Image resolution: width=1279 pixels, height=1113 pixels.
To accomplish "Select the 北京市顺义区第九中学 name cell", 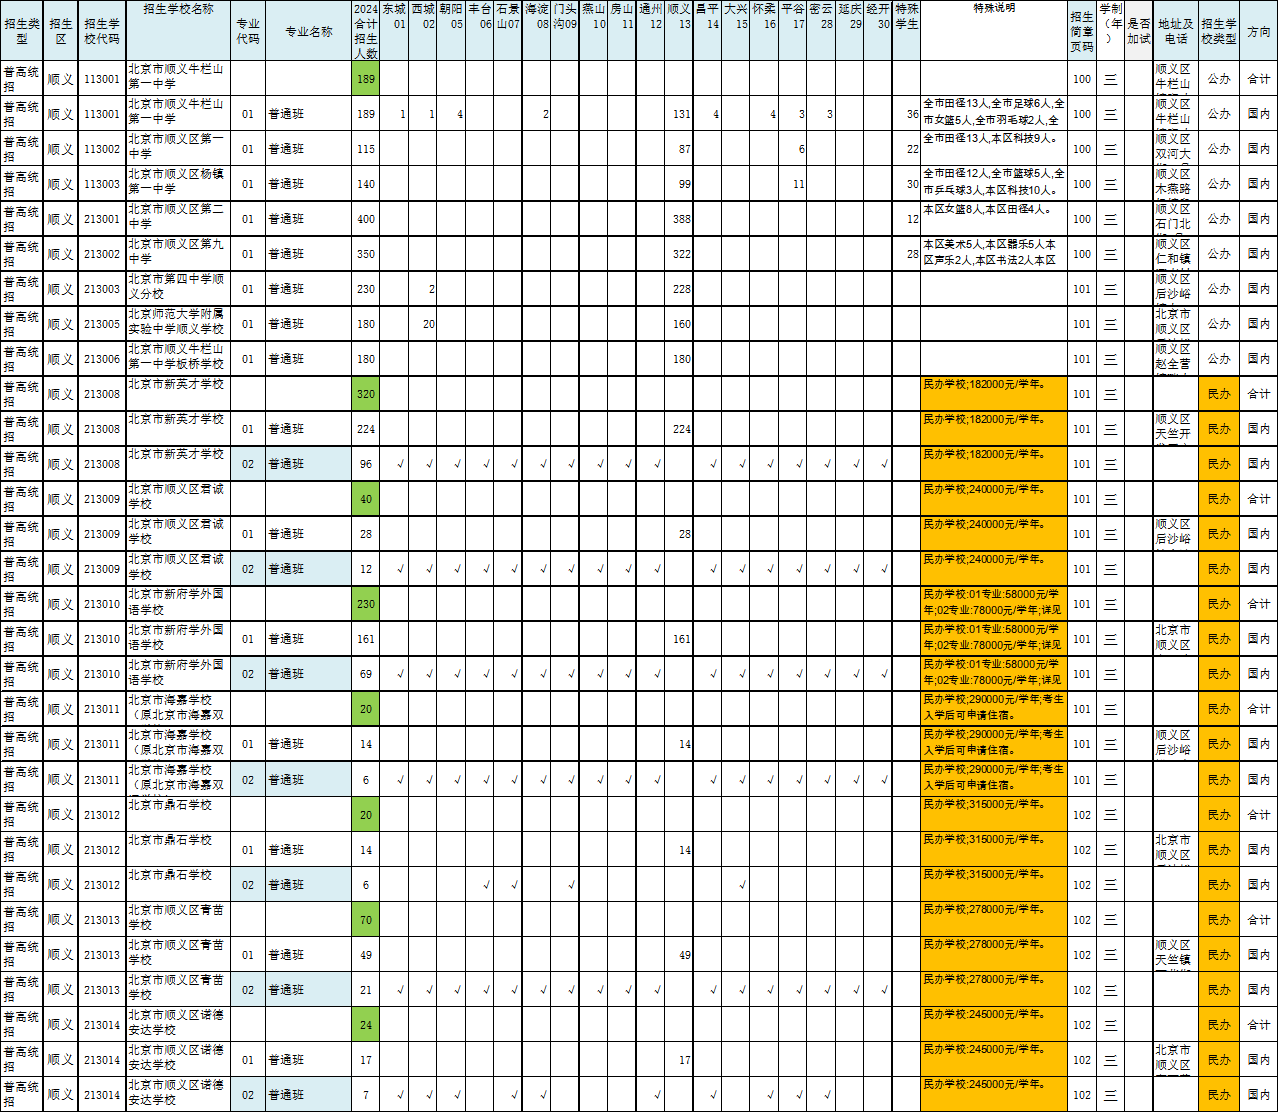I will coord(178,254).
